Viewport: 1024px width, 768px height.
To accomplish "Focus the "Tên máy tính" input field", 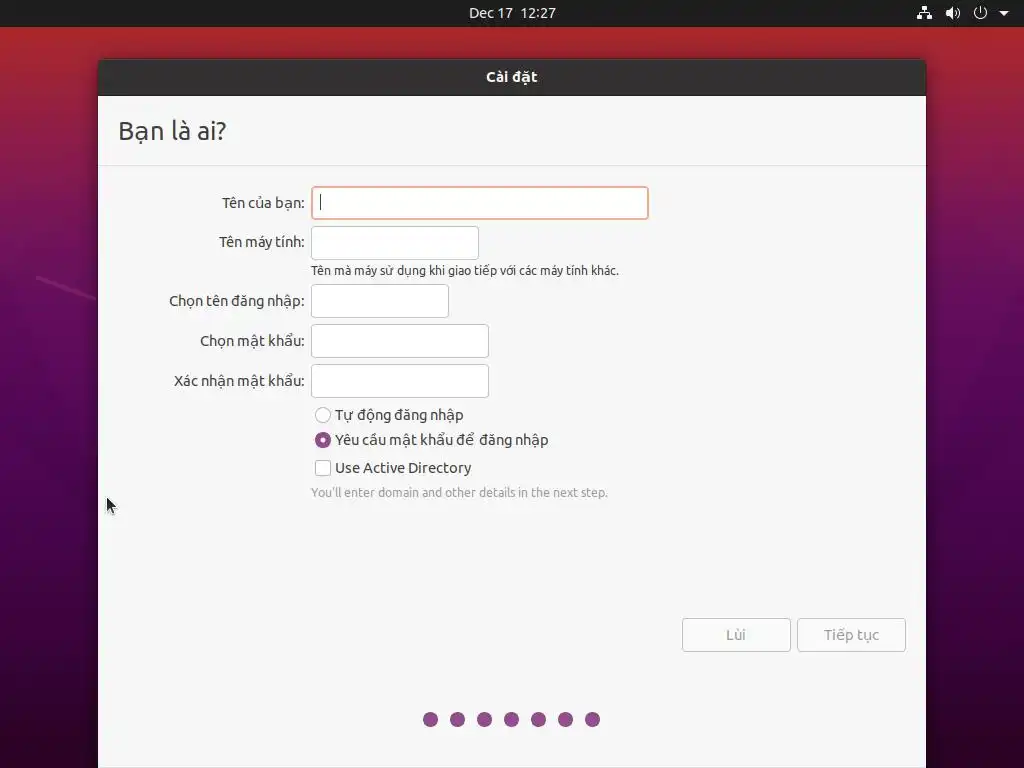I will tap(395, 243).
